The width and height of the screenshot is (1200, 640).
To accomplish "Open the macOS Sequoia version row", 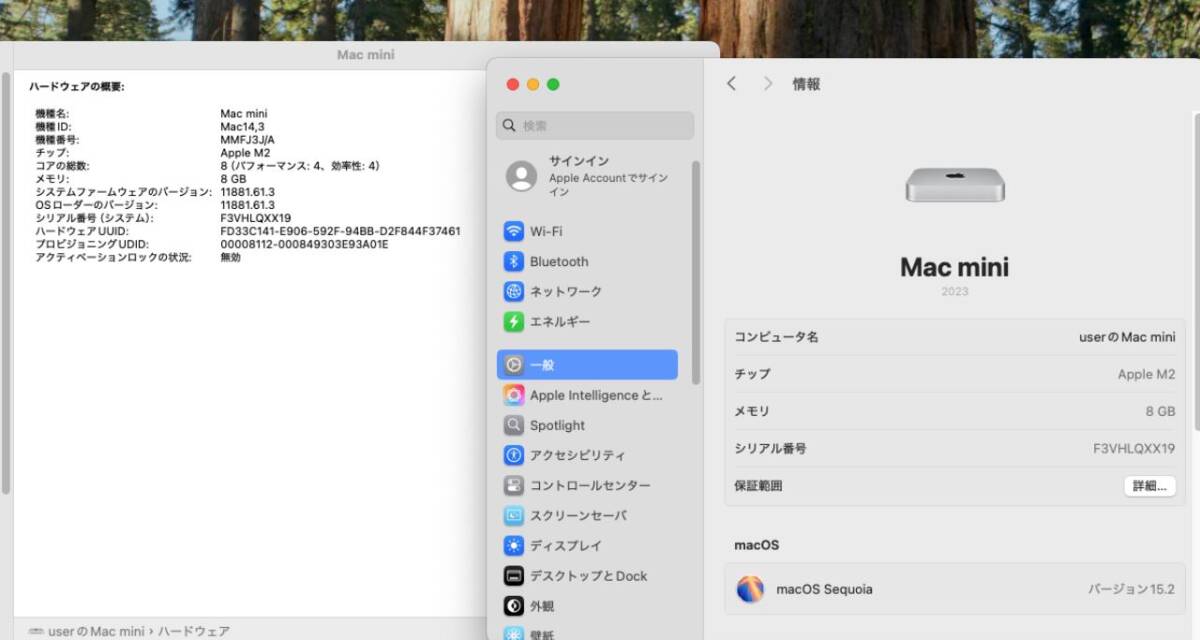I will click(954, 589).
